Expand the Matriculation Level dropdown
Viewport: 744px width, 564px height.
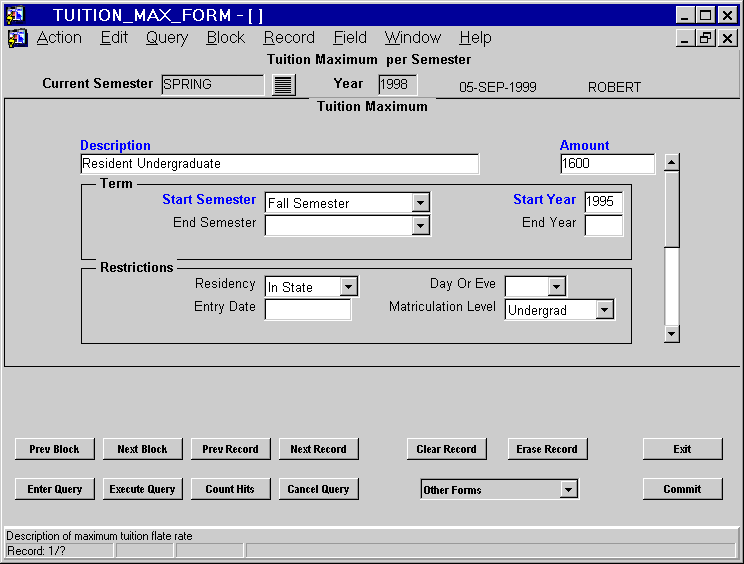(604, 310)
